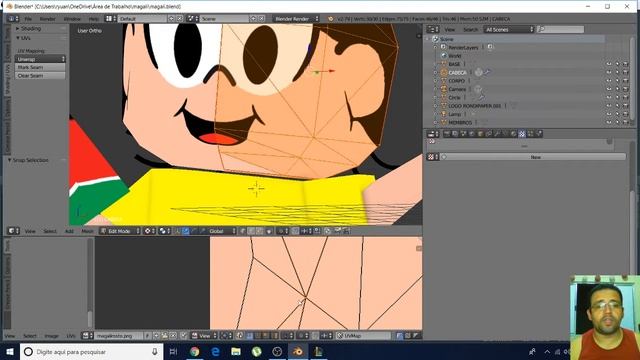The height and width of the screenshot is (360, 640).
Task: Open the Outliner View menu
Action: coord(449,29)
